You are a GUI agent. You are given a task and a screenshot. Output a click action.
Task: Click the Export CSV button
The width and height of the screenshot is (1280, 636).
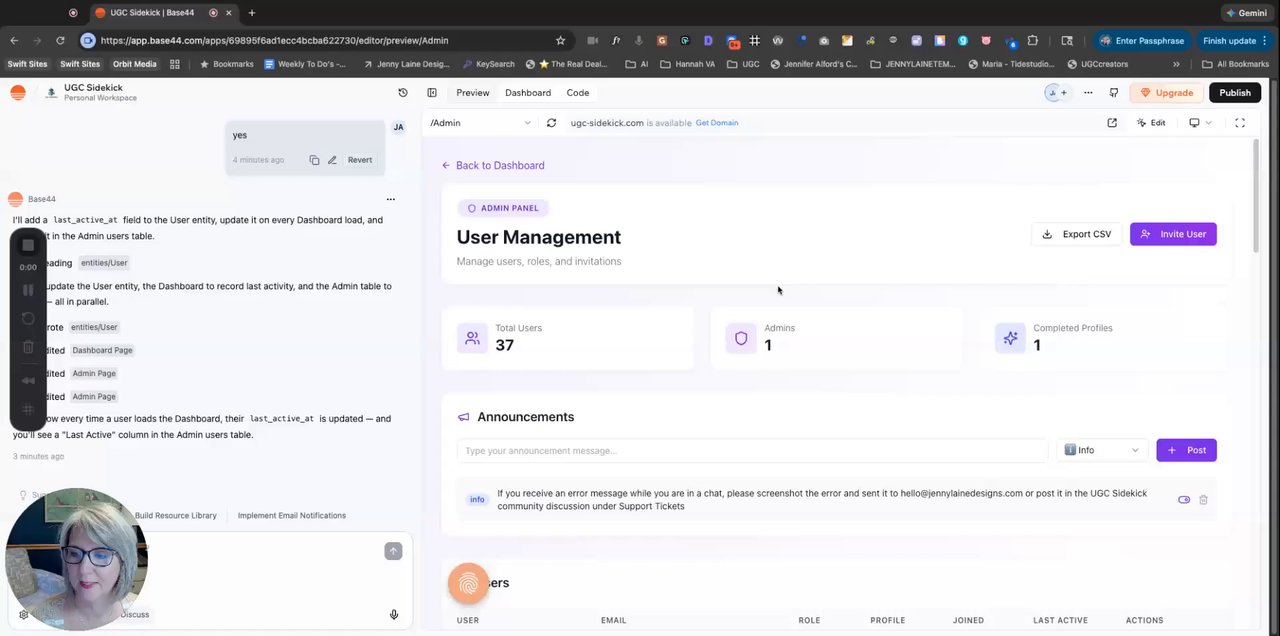coord(1077,234)
